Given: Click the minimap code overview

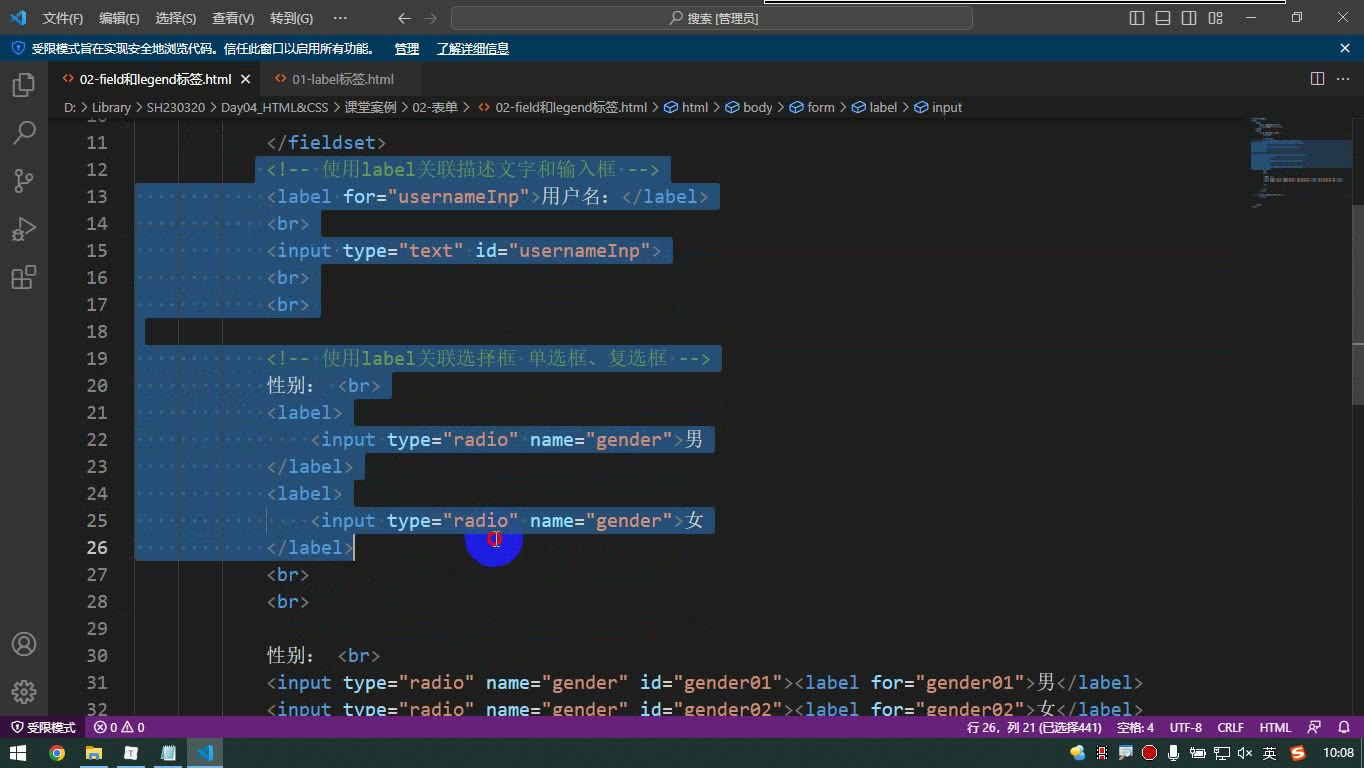Looking at the screenshot, I should pyautogui.click(x=1299, y=160).
